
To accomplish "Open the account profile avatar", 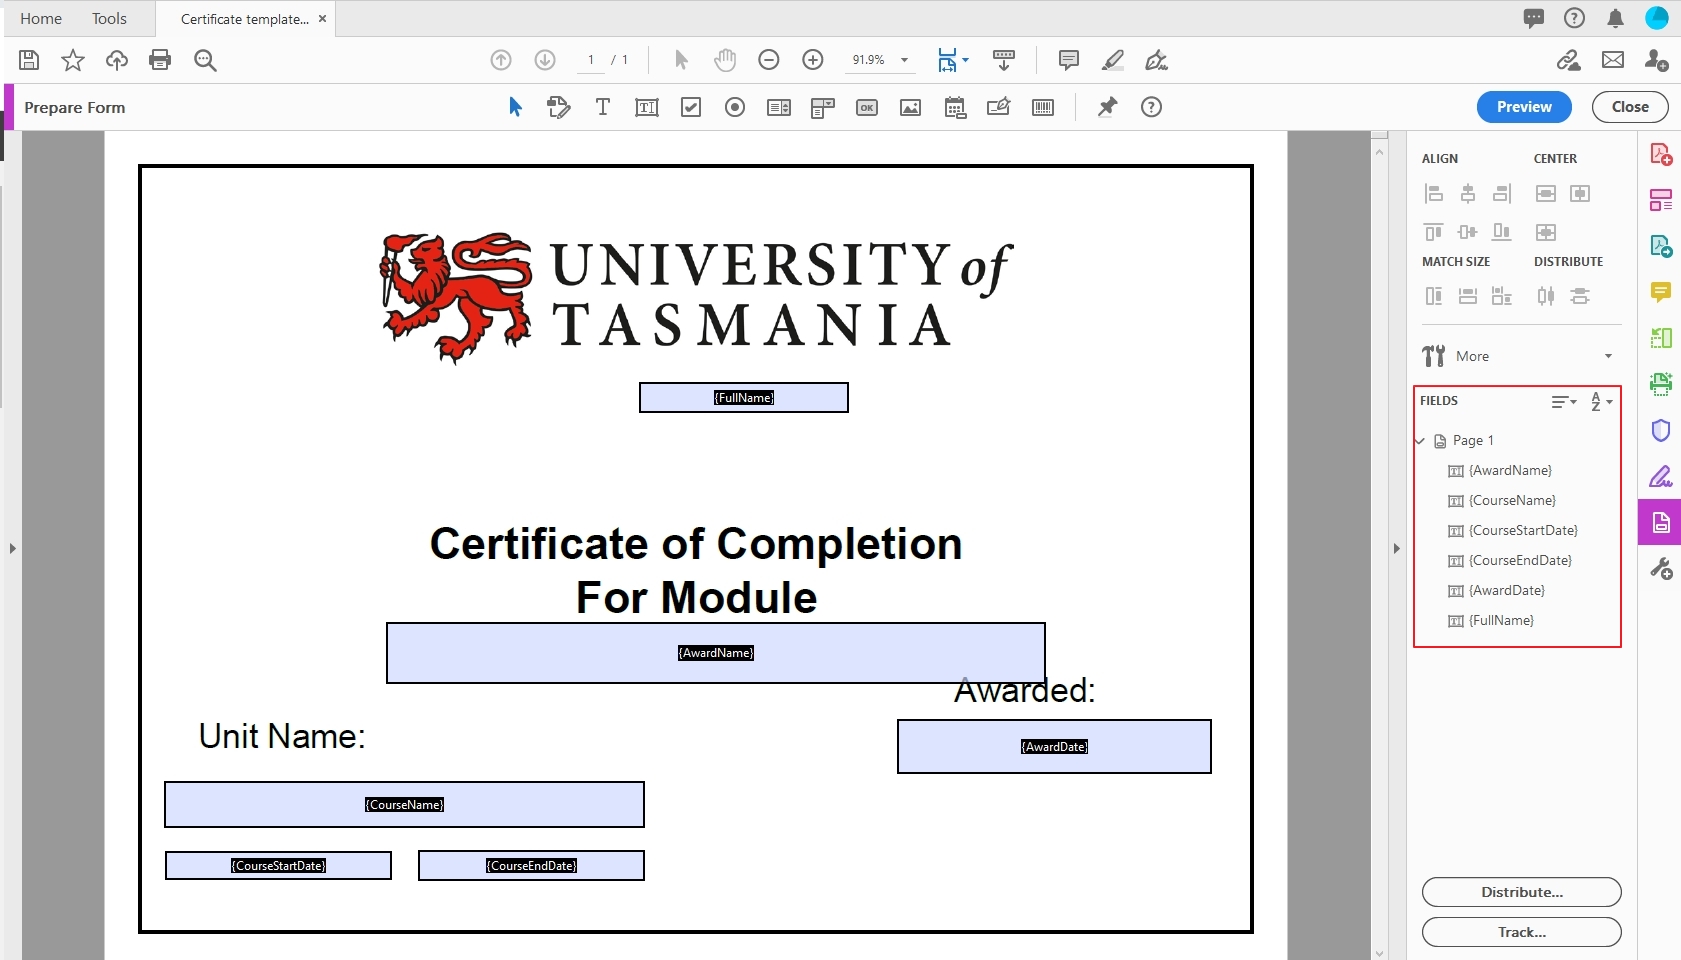I will pyautogui.click(x=1657, y=18).
